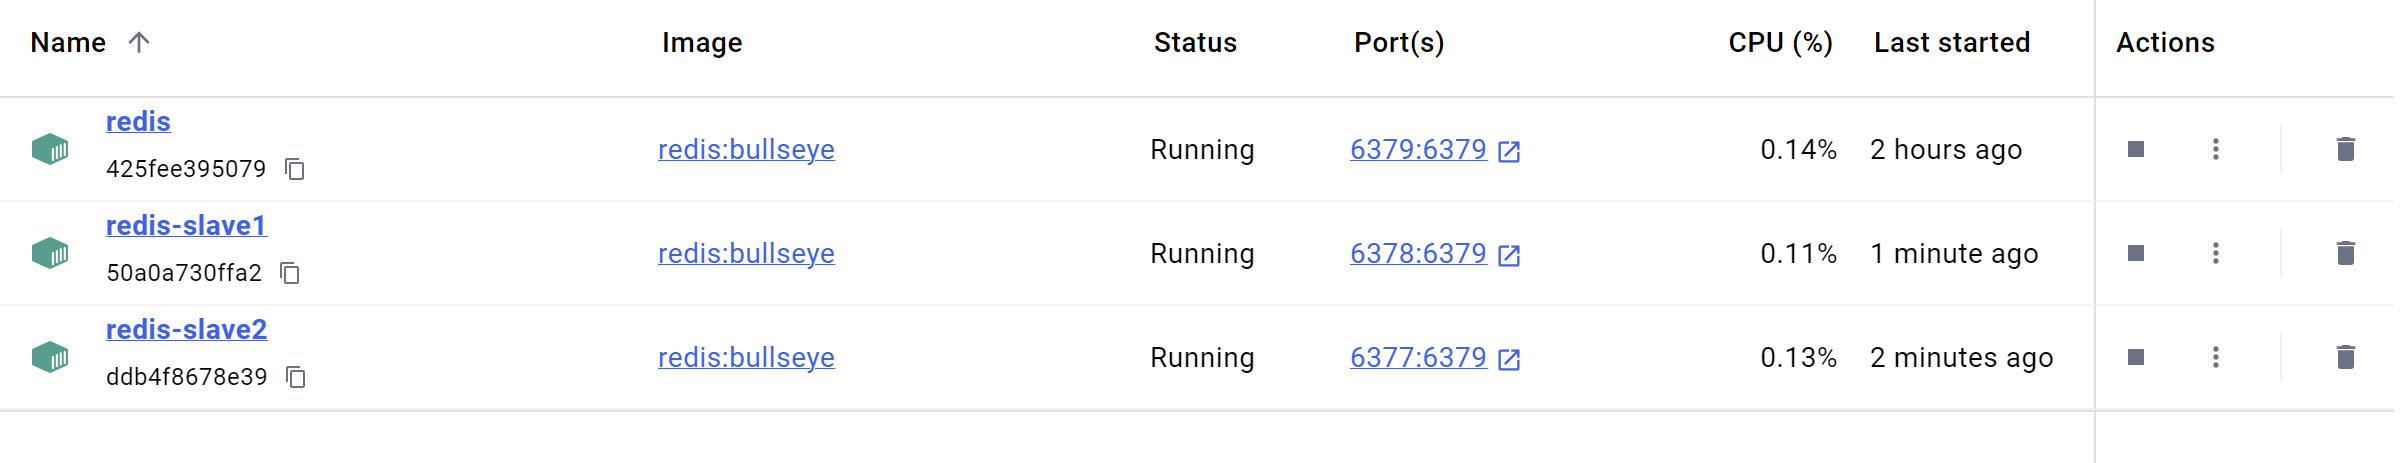Select the ID text 50a0a730ffa2

[184, 273]
